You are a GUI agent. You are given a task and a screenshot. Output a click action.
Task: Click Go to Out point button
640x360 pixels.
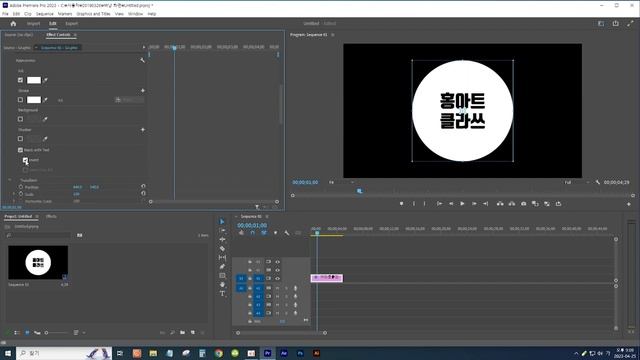click(485, 204)
